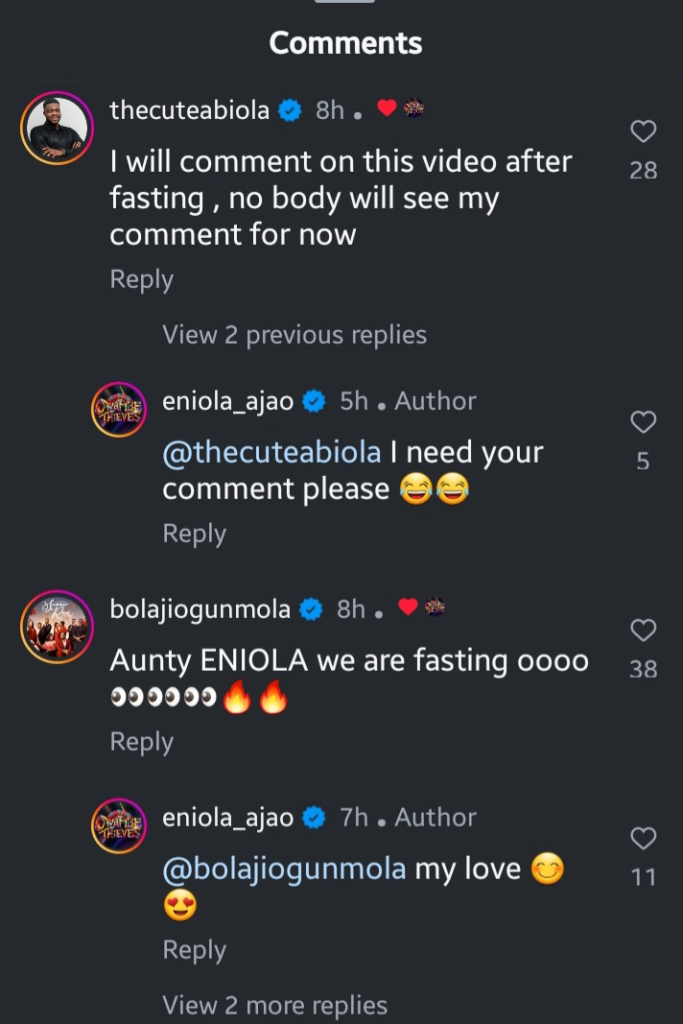Image resolution: width=683 pixels, height=1024 pixels.
Task: Like bolajiogunmola's 'Aunty ENIOLA' comment
Action: click(x=643, y=630)
